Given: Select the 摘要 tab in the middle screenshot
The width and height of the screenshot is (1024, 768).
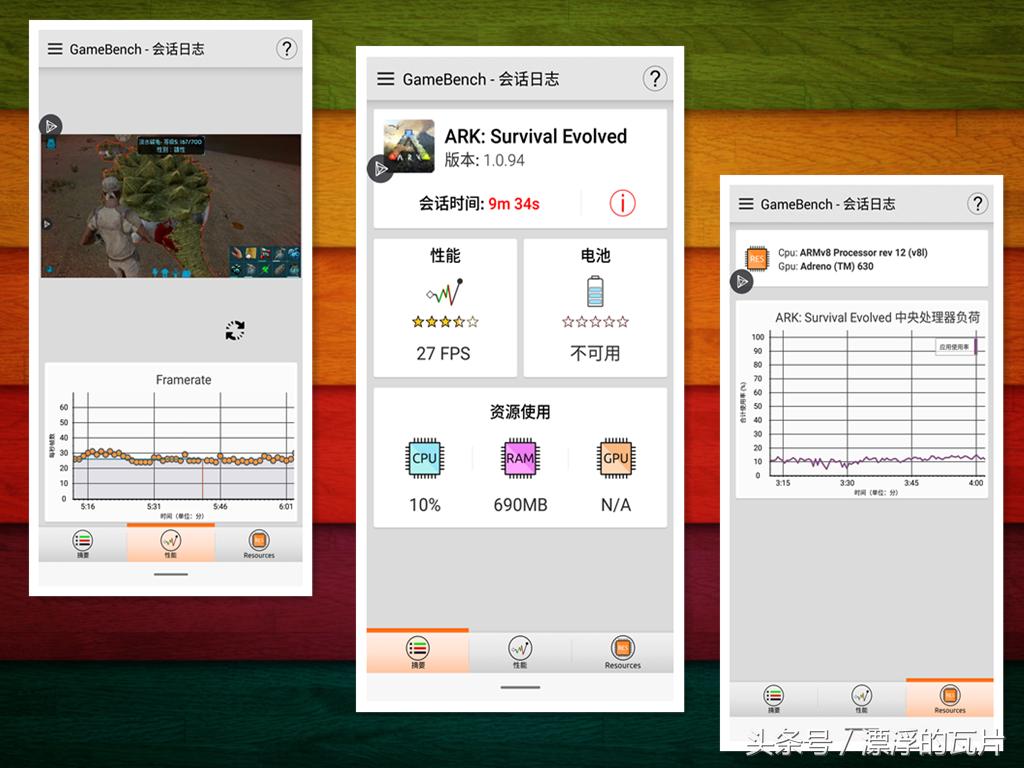Looking at the screenshot, I should [x=417, y=650].
